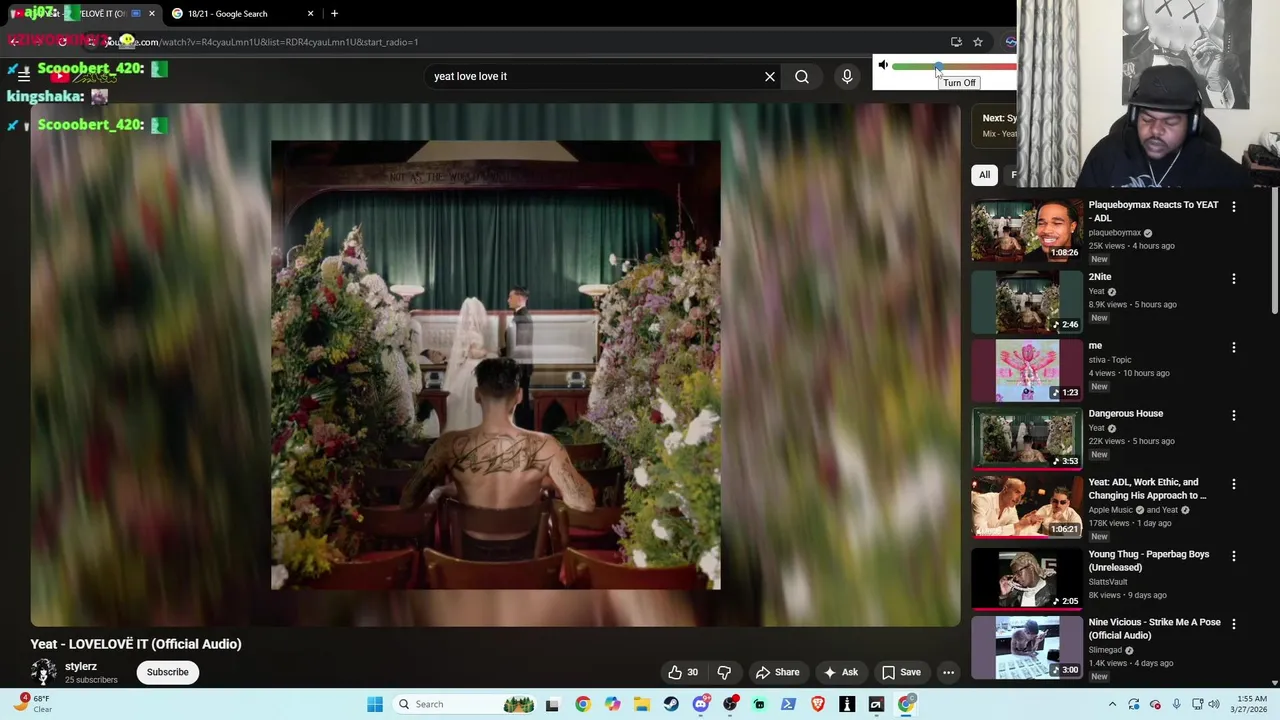Open Nine Vicious - Strike Me A Pose title
The height and width of the screenshot is (720, 1280).
pos(1155,629)
